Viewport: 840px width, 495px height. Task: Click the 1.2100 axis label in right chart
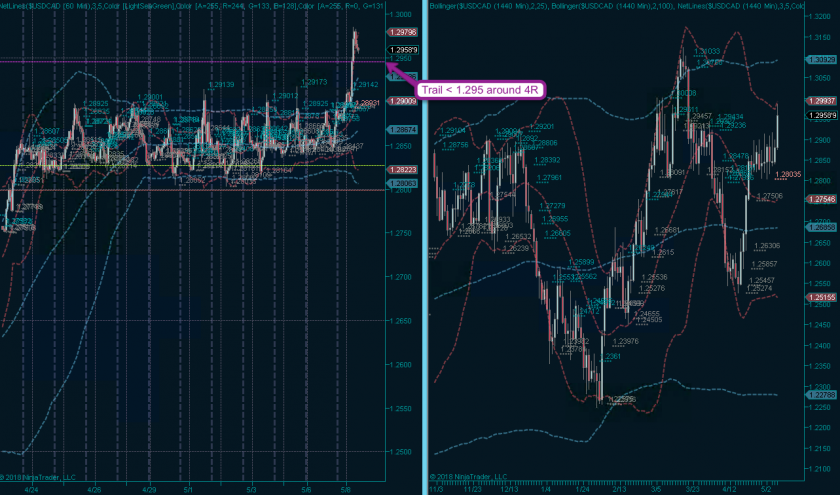tap(820, 469)
